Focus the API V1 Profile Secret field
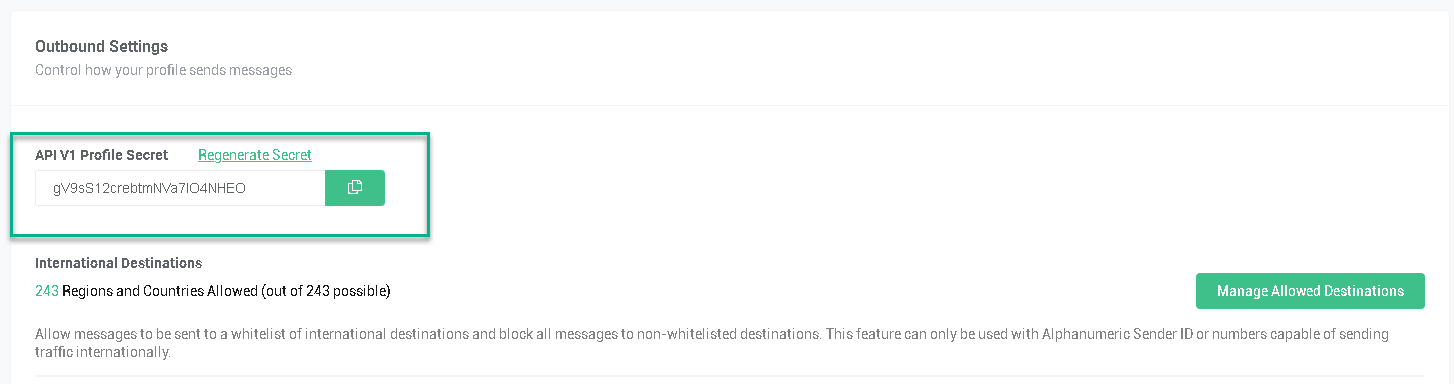 tap(180, 188)
